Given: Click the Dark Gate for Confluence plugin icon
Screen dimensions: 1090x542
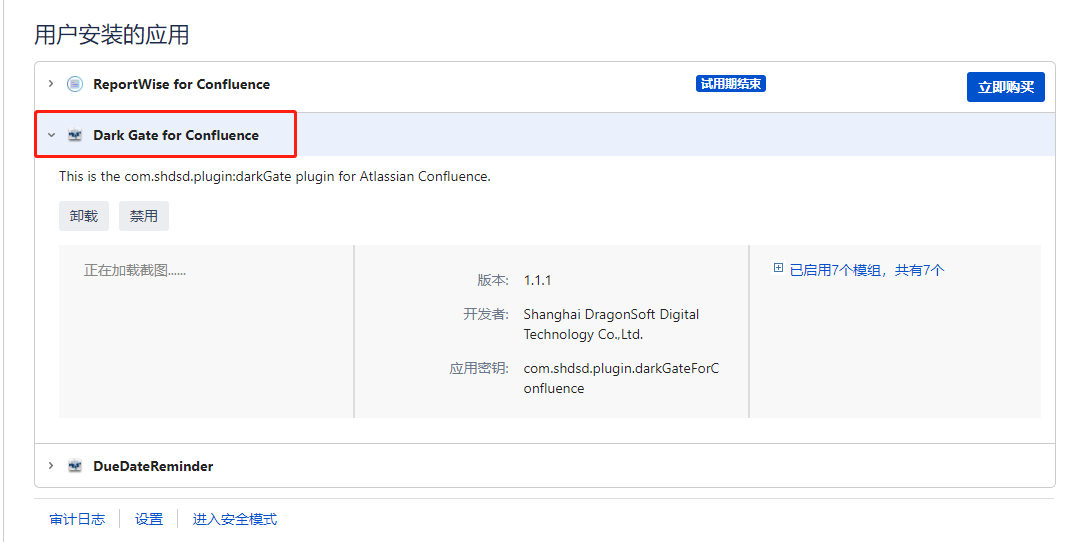Looking at the screenshot, I should pos(74,136).
